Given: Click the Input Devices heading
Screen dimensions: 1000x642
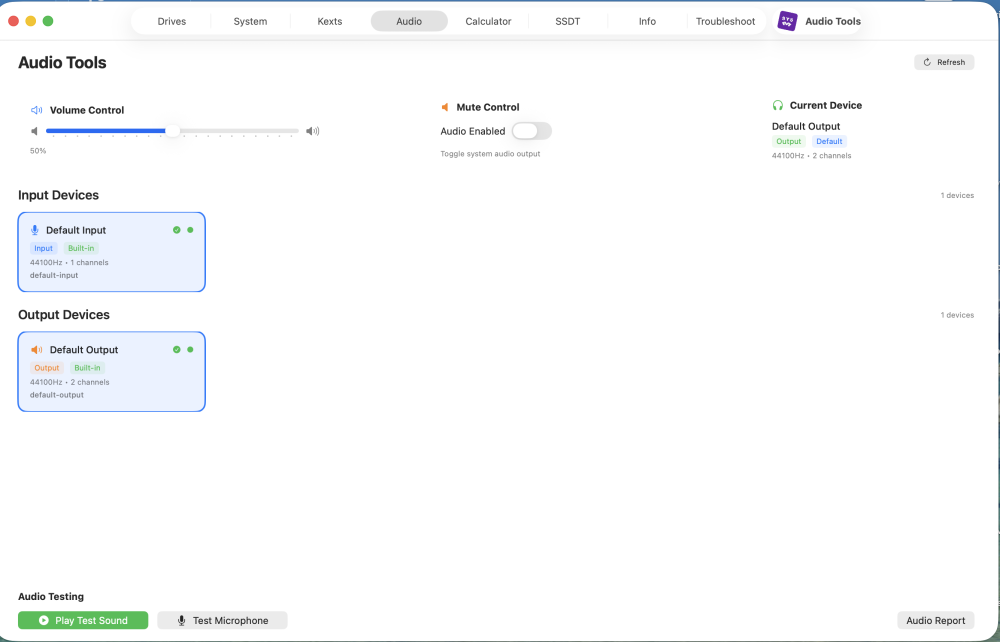Looking at the screenshot, I should click(59, 195).
